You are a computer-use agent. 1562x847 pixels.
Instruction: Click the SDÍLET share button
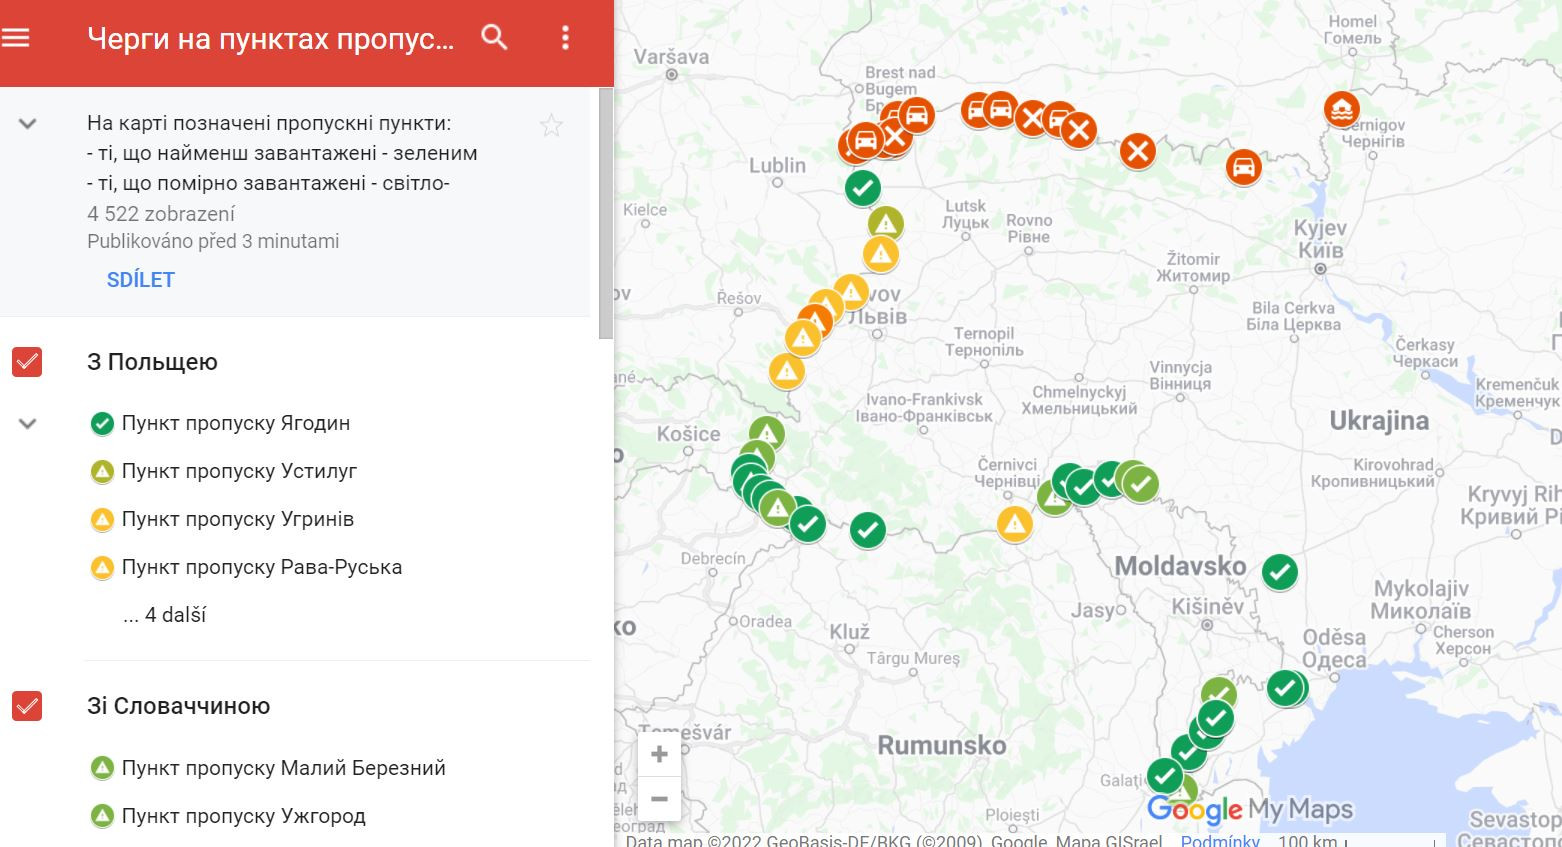pyautogui.click(x=141, y=280)
